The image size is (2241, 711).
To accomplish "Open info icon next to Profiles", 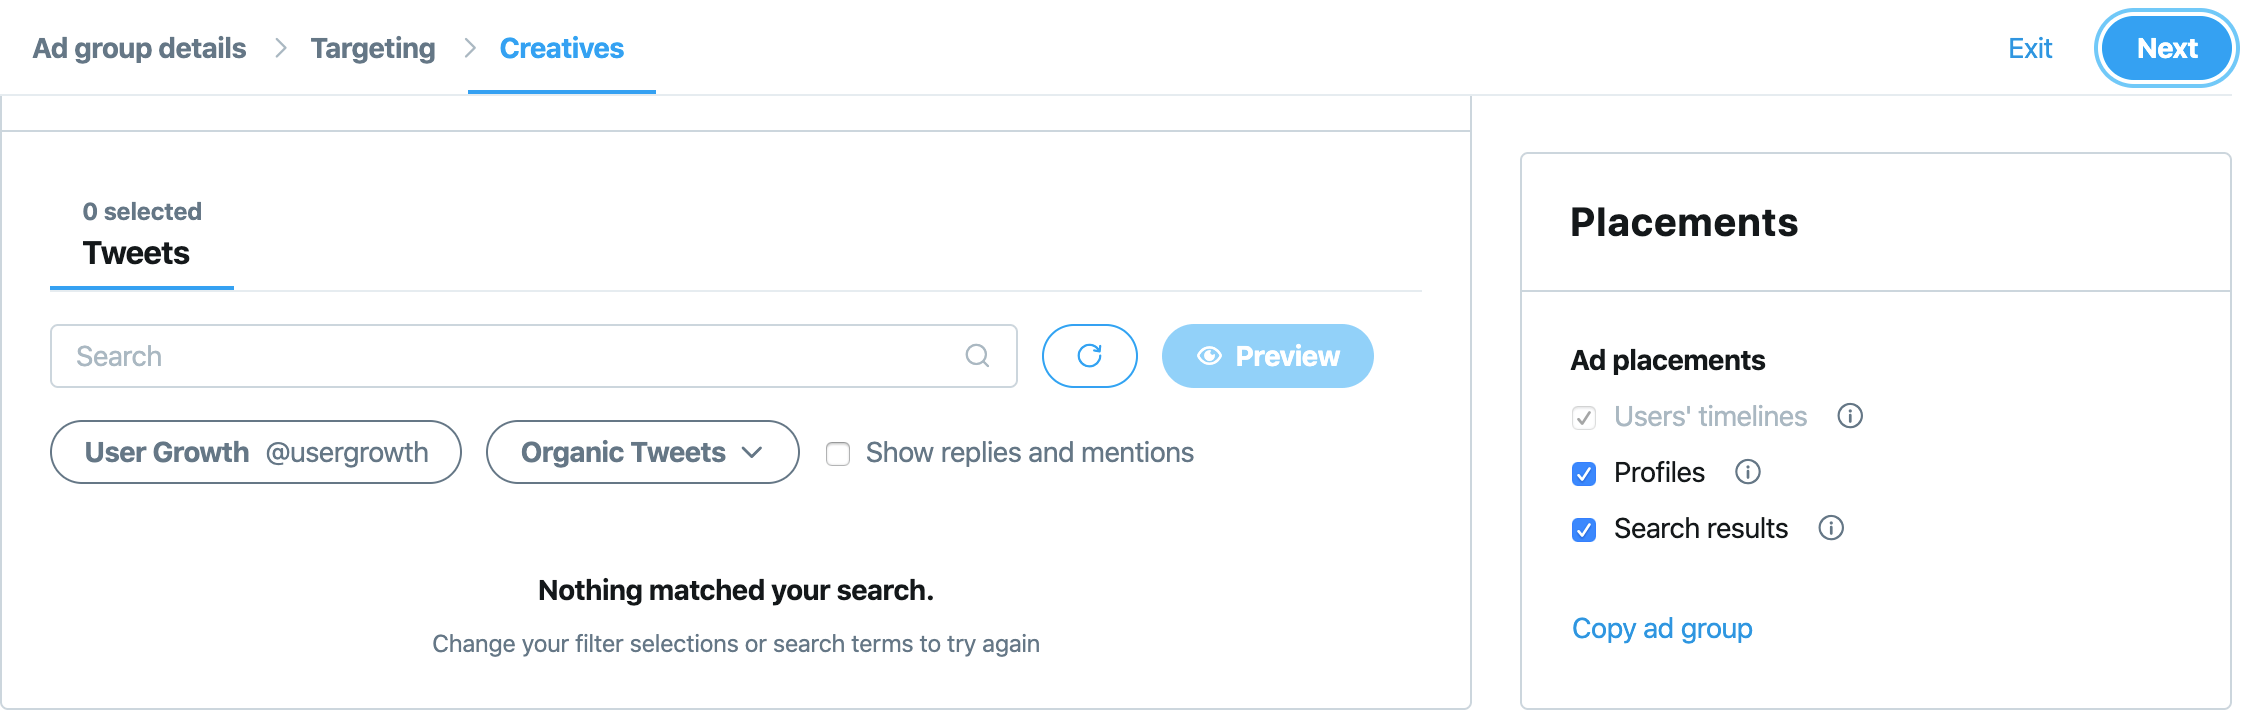I will click(x=1747, y=472).
